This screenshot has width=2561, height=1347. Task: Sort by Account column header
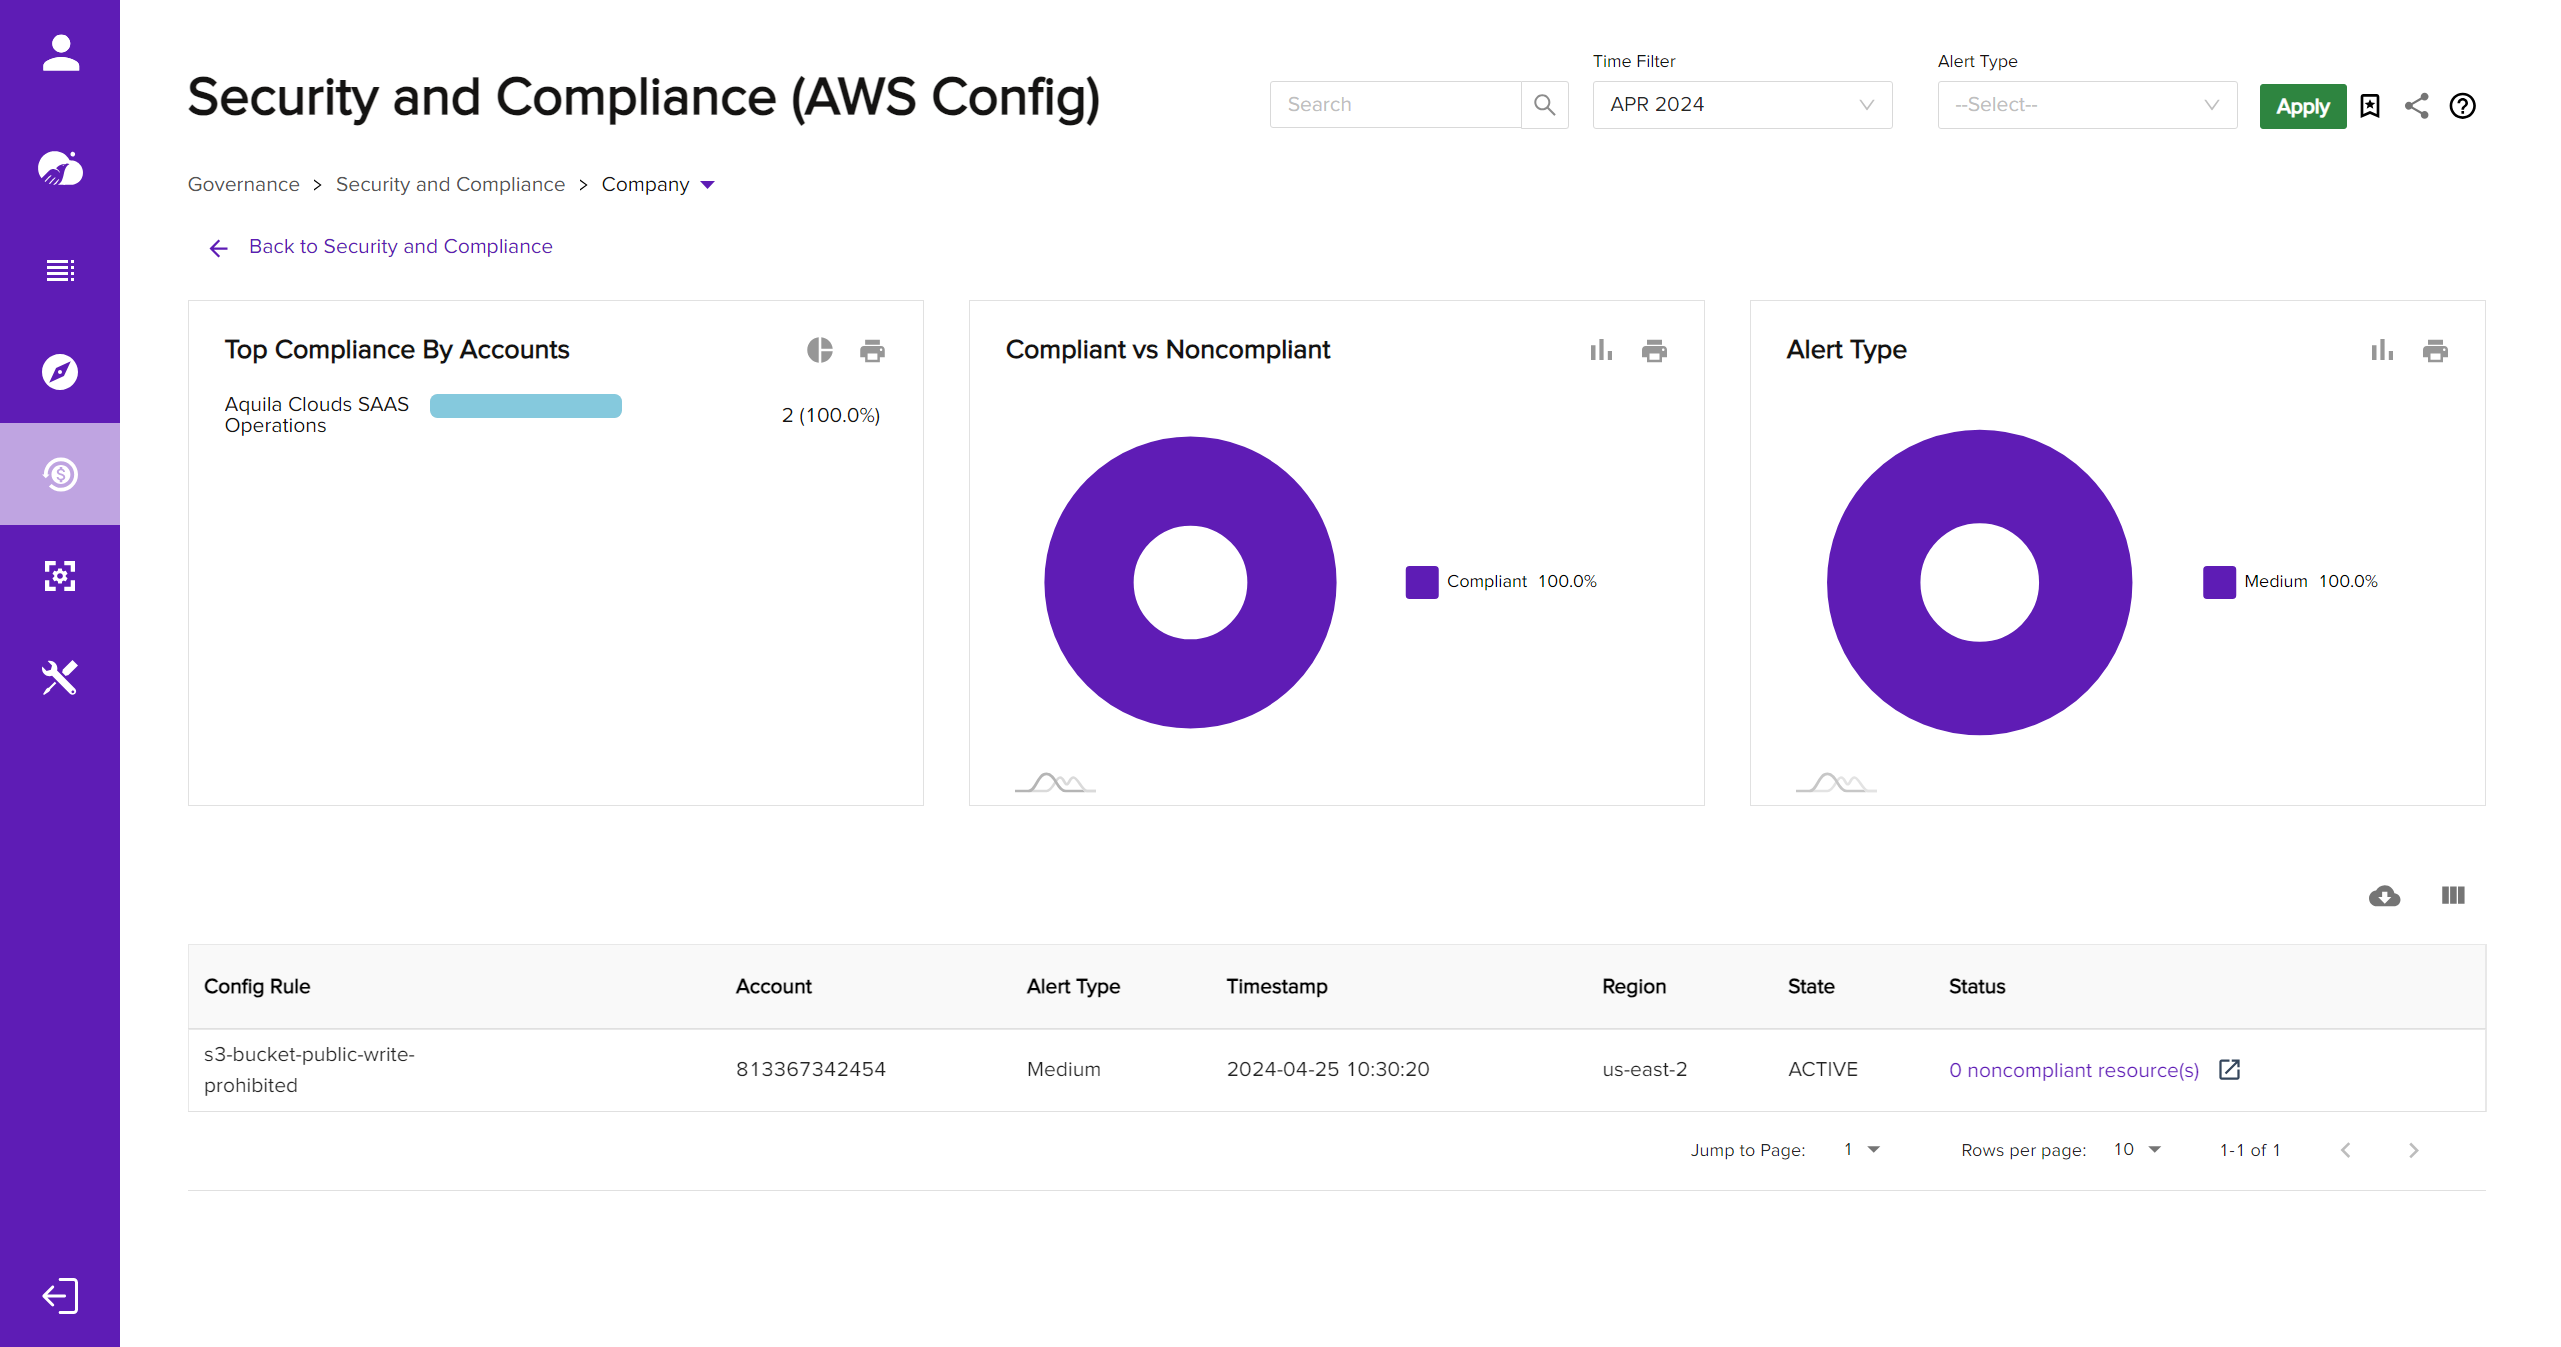pos(773,987)
